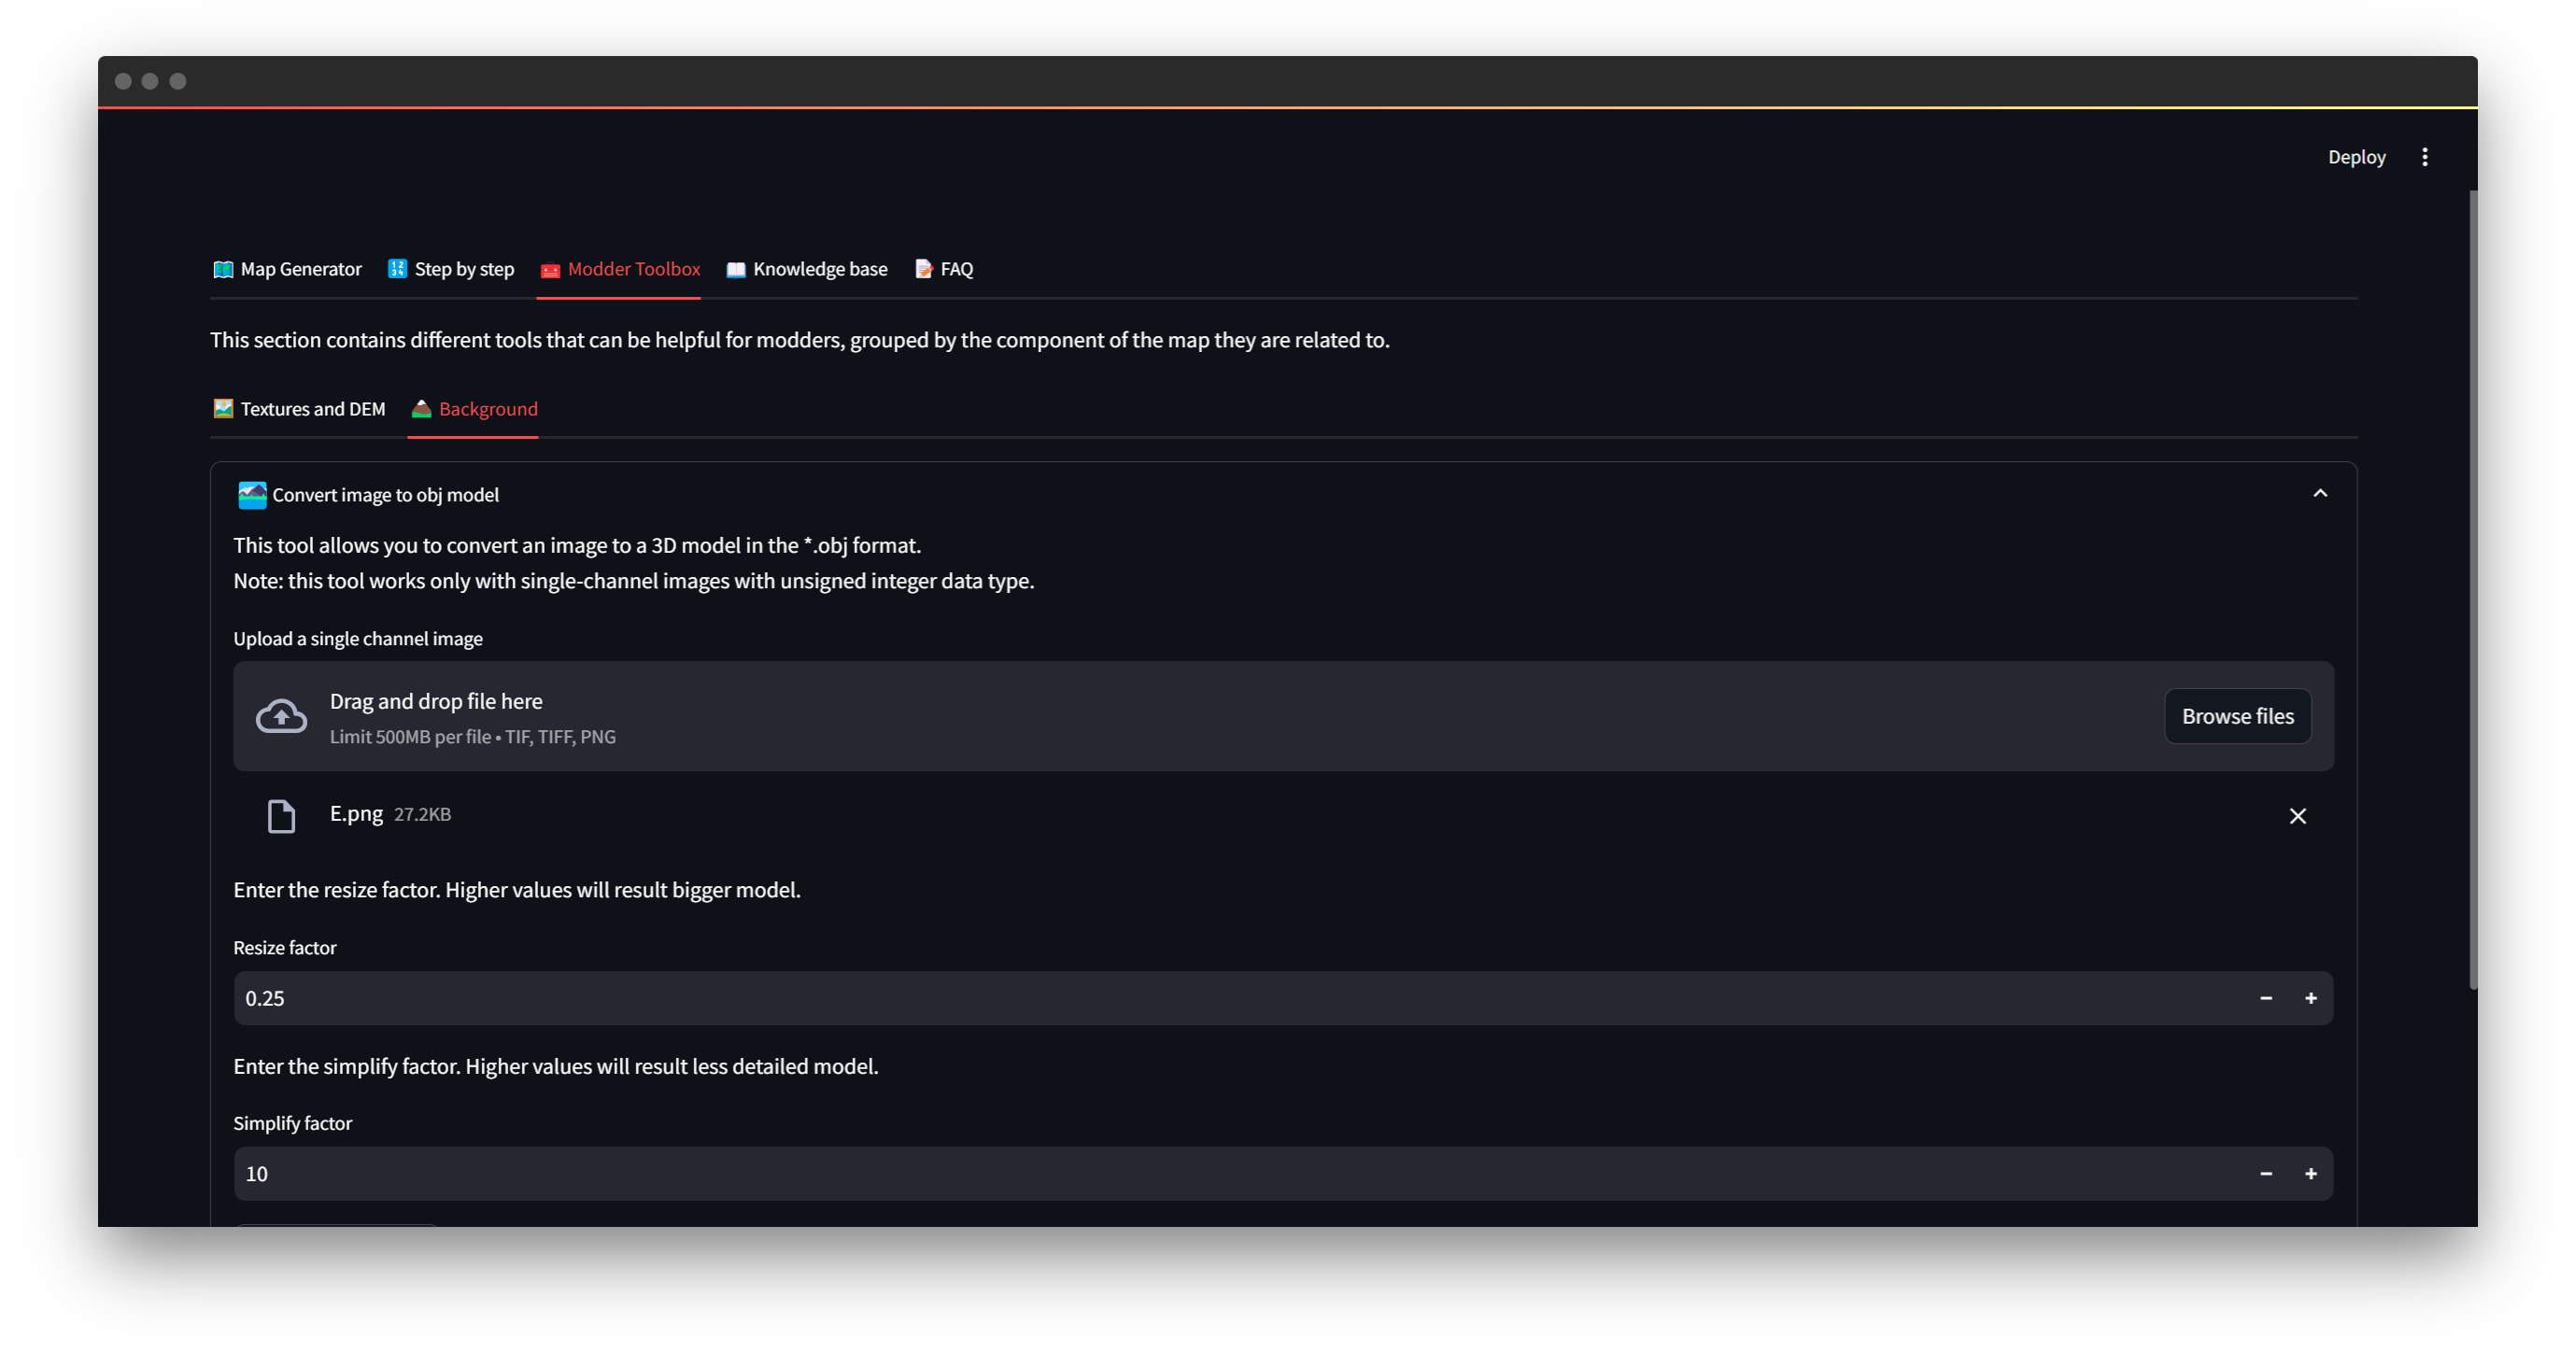Click the Browse files button

(x=2237, y=716)
